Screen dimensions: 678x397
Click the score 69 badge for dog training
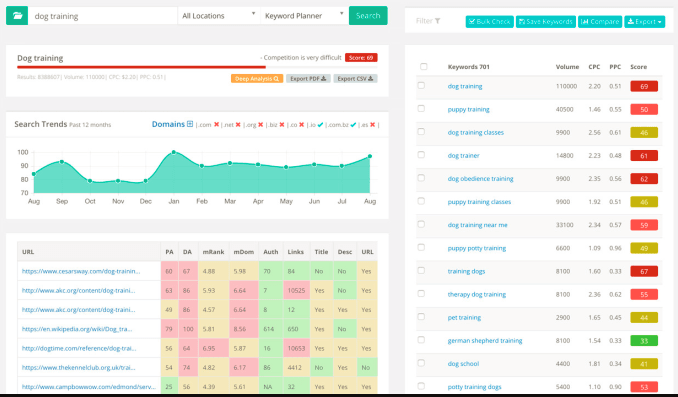point(644,86)
